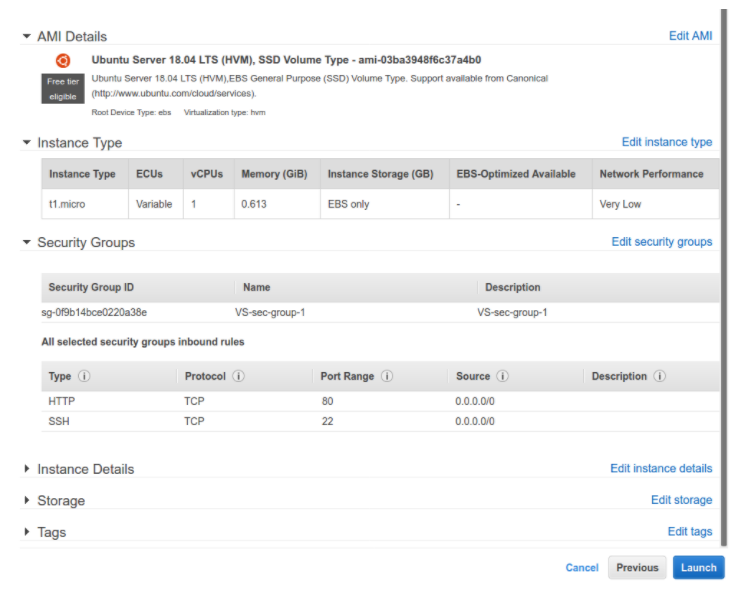Collapse the Instance Type section
Image resolution: width=752 pixels, height=601 pixels.
(x=27, y=143)
